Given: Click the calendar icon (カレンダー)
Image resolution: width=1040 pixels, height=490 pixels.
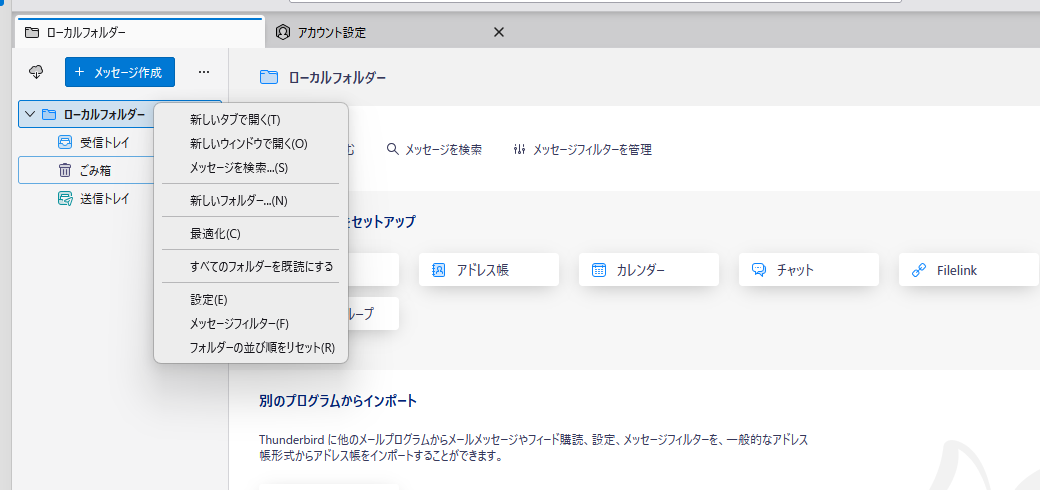Looking at the screenshot, I should (x=599, y=270).
